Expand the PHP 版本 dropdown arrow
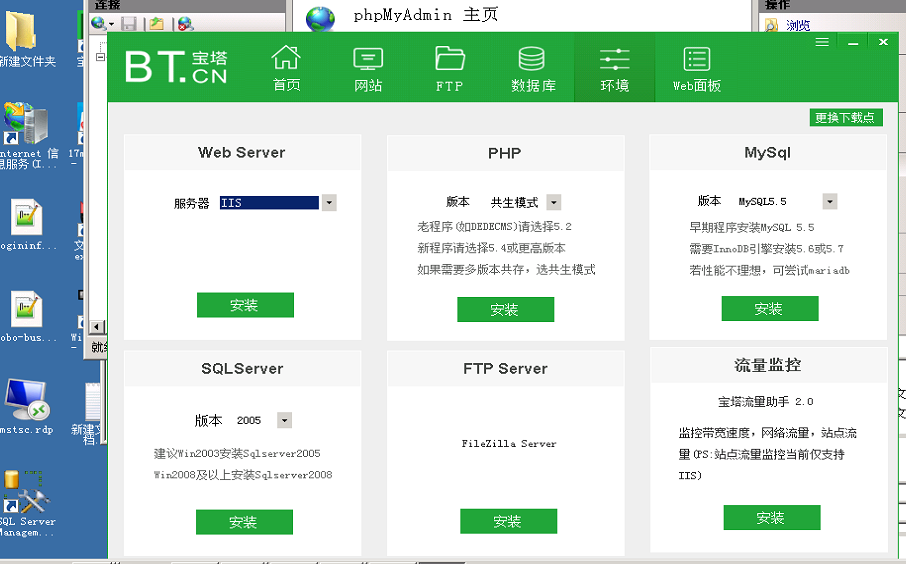The width and height of the screenshot is (906, 564). point(554,202)
